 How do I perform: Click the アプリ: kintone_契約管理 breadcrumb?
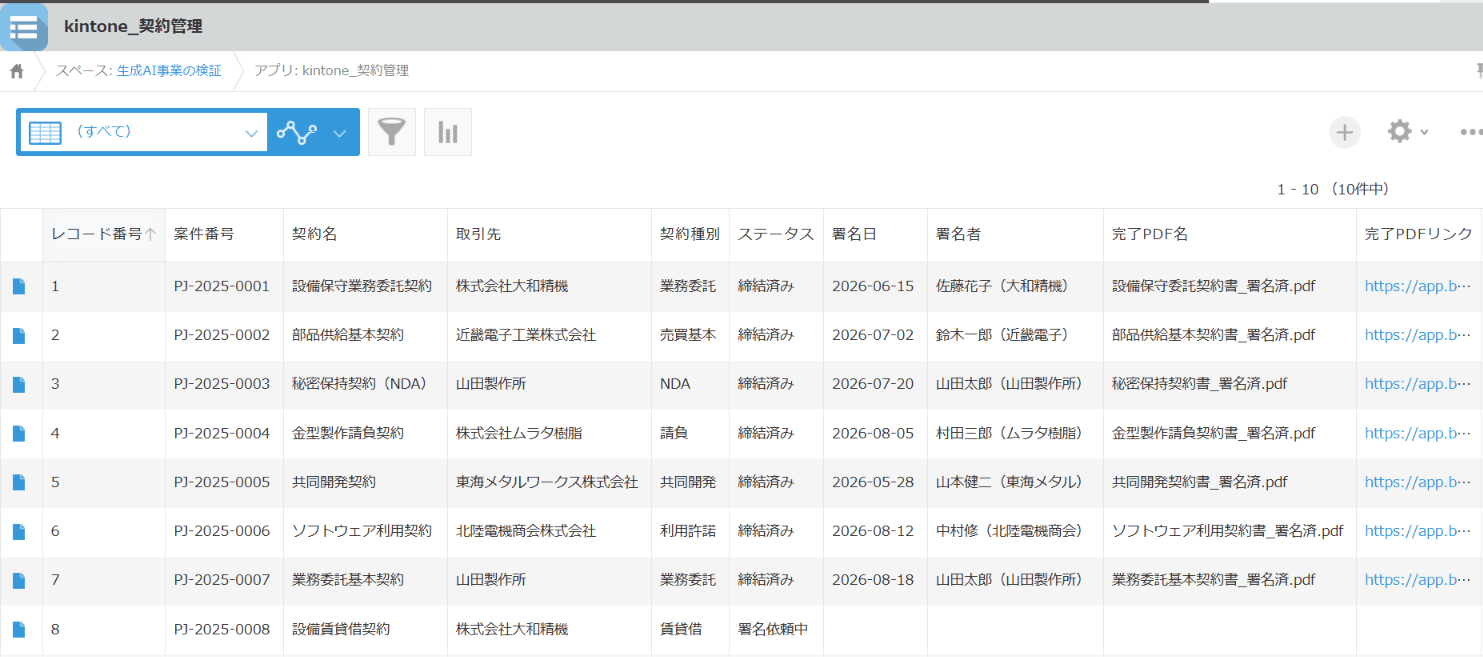click(x=331, y=71)
